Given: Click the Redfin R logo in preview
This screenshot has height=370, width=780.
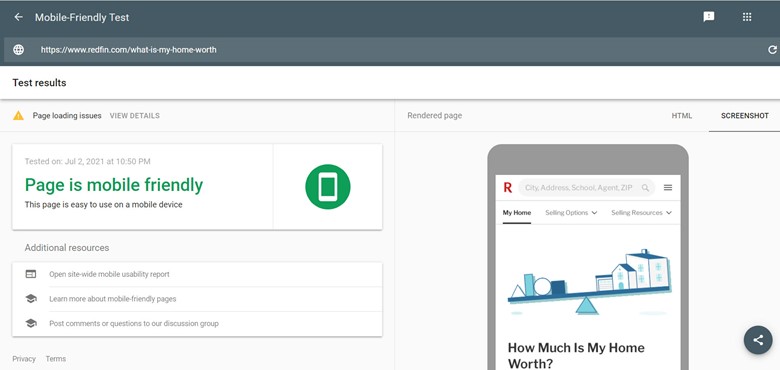Looking at the screenshot, I should (507, 187).
